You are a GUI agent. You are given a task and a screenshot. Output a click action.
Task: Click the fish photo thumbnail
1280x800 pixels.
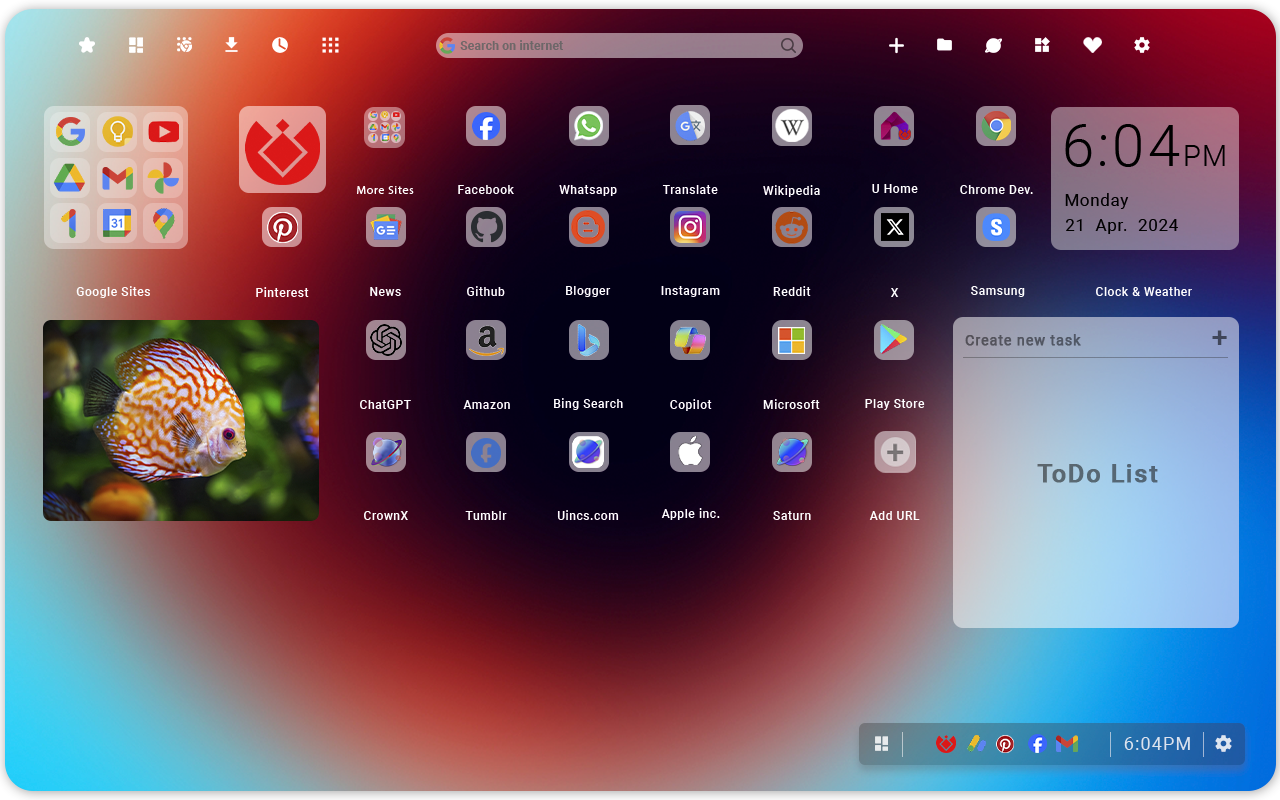(x=180, y=420)
